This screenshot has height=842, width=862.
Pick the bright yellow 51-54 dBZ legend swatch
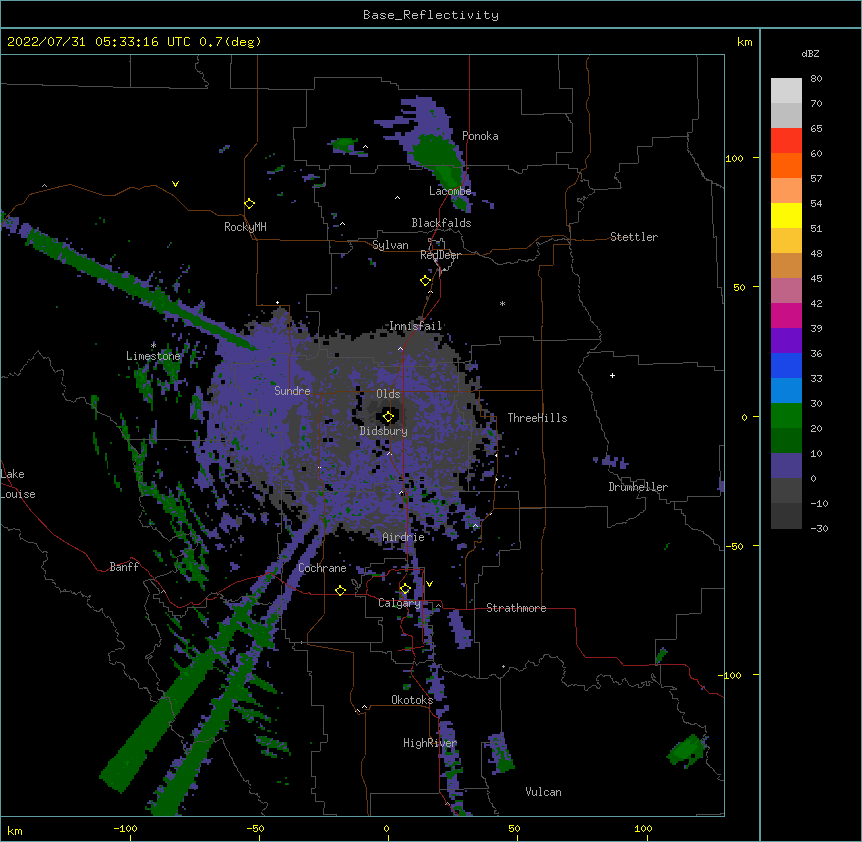click(786, 215)
